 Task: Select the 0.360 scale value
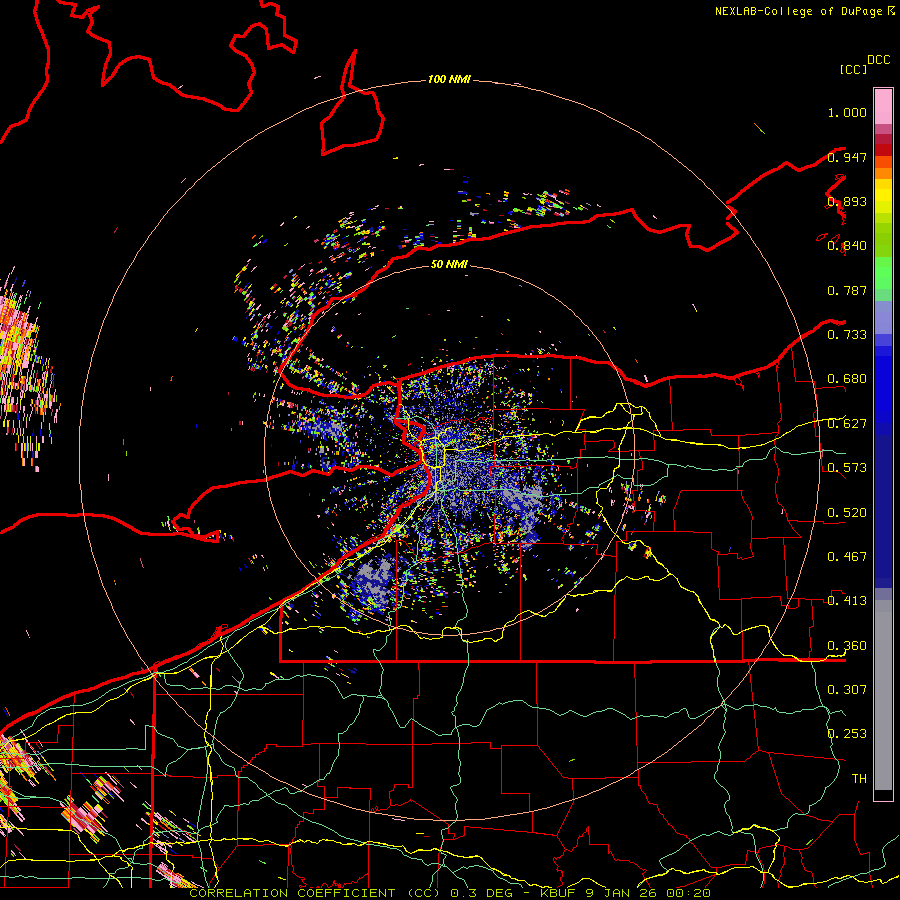[847, 646]
